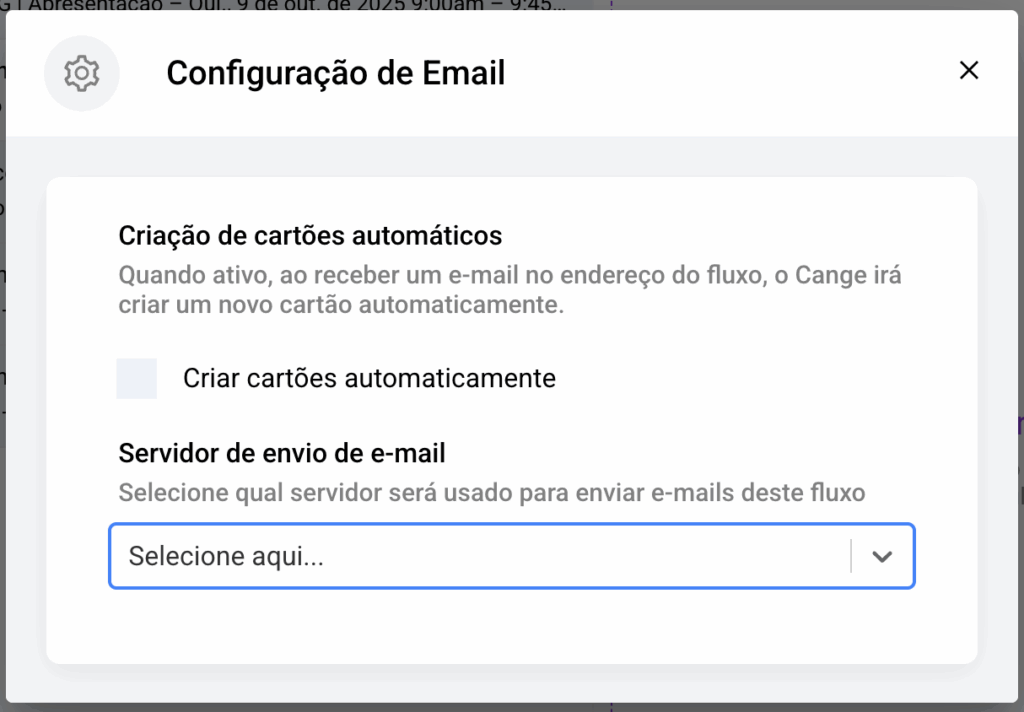Click the 'Servidor de envio de e-mail' heading
The image size is (1024, 712).
pos(282,453)
